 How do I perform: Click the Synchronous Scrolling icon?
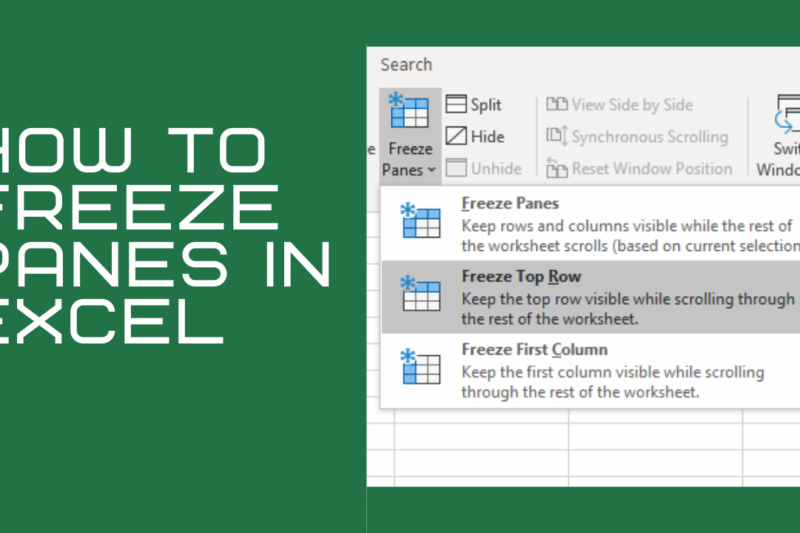click(x=557, y=136)
